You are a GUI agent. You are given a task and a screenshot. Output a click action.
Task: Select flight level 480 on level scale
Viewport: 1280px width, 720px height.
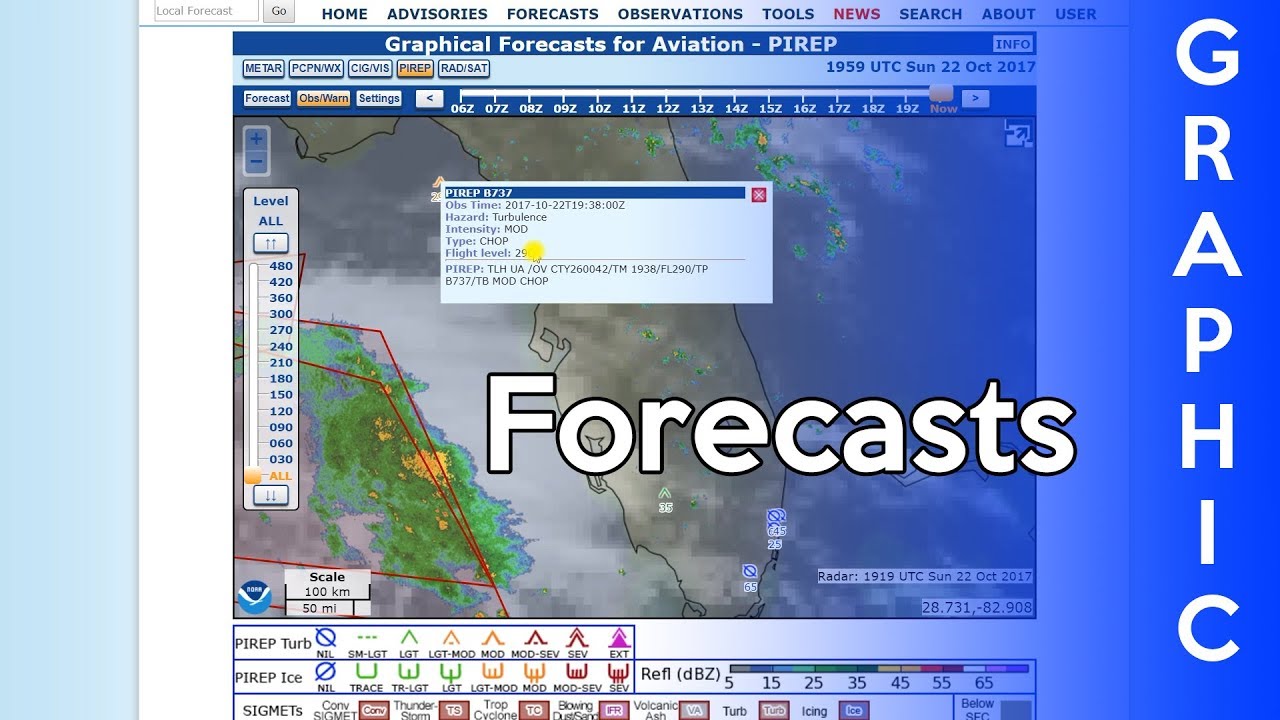coord(281,266)
